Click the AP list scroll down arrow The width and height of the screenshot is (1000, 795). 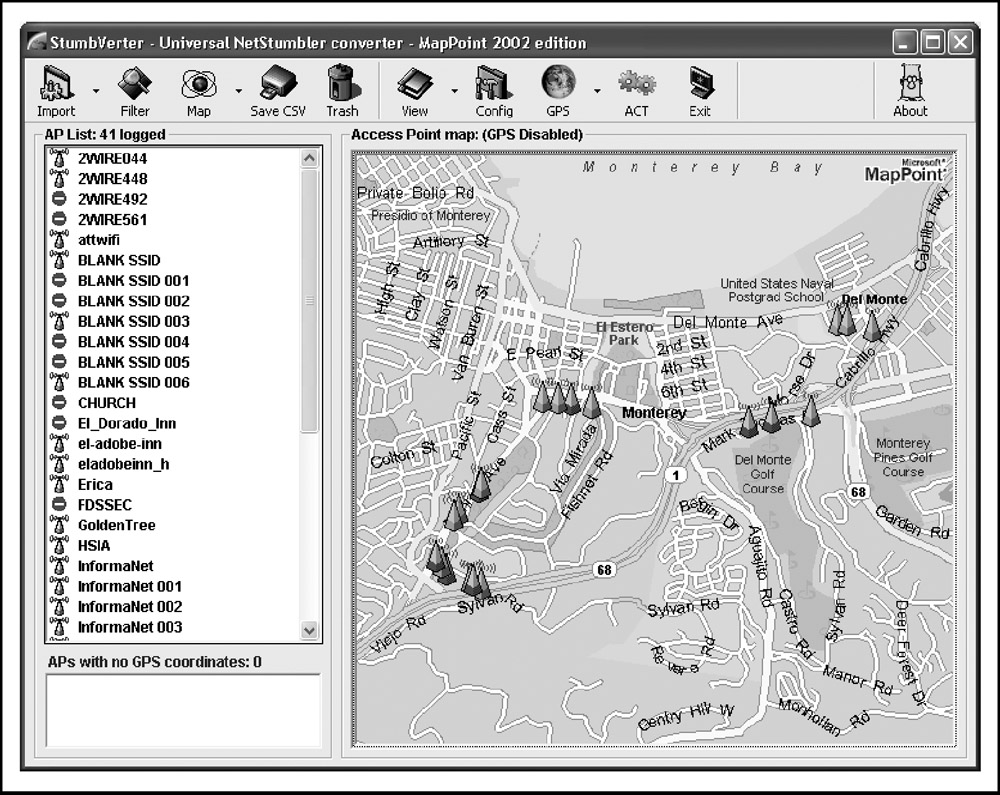[x=309, y=631]
